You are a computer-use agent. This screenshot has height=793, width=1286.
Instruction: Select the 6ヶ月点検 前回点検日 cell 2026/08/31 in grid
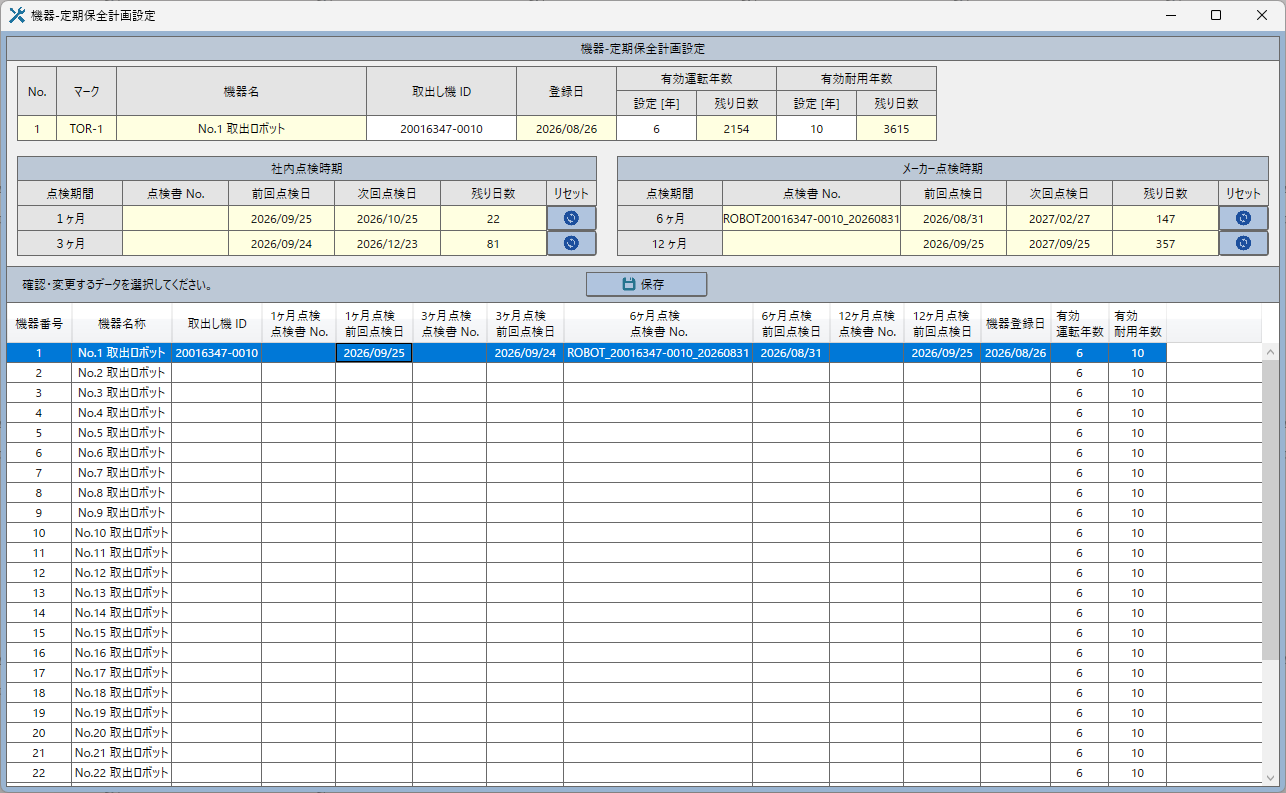791,353
